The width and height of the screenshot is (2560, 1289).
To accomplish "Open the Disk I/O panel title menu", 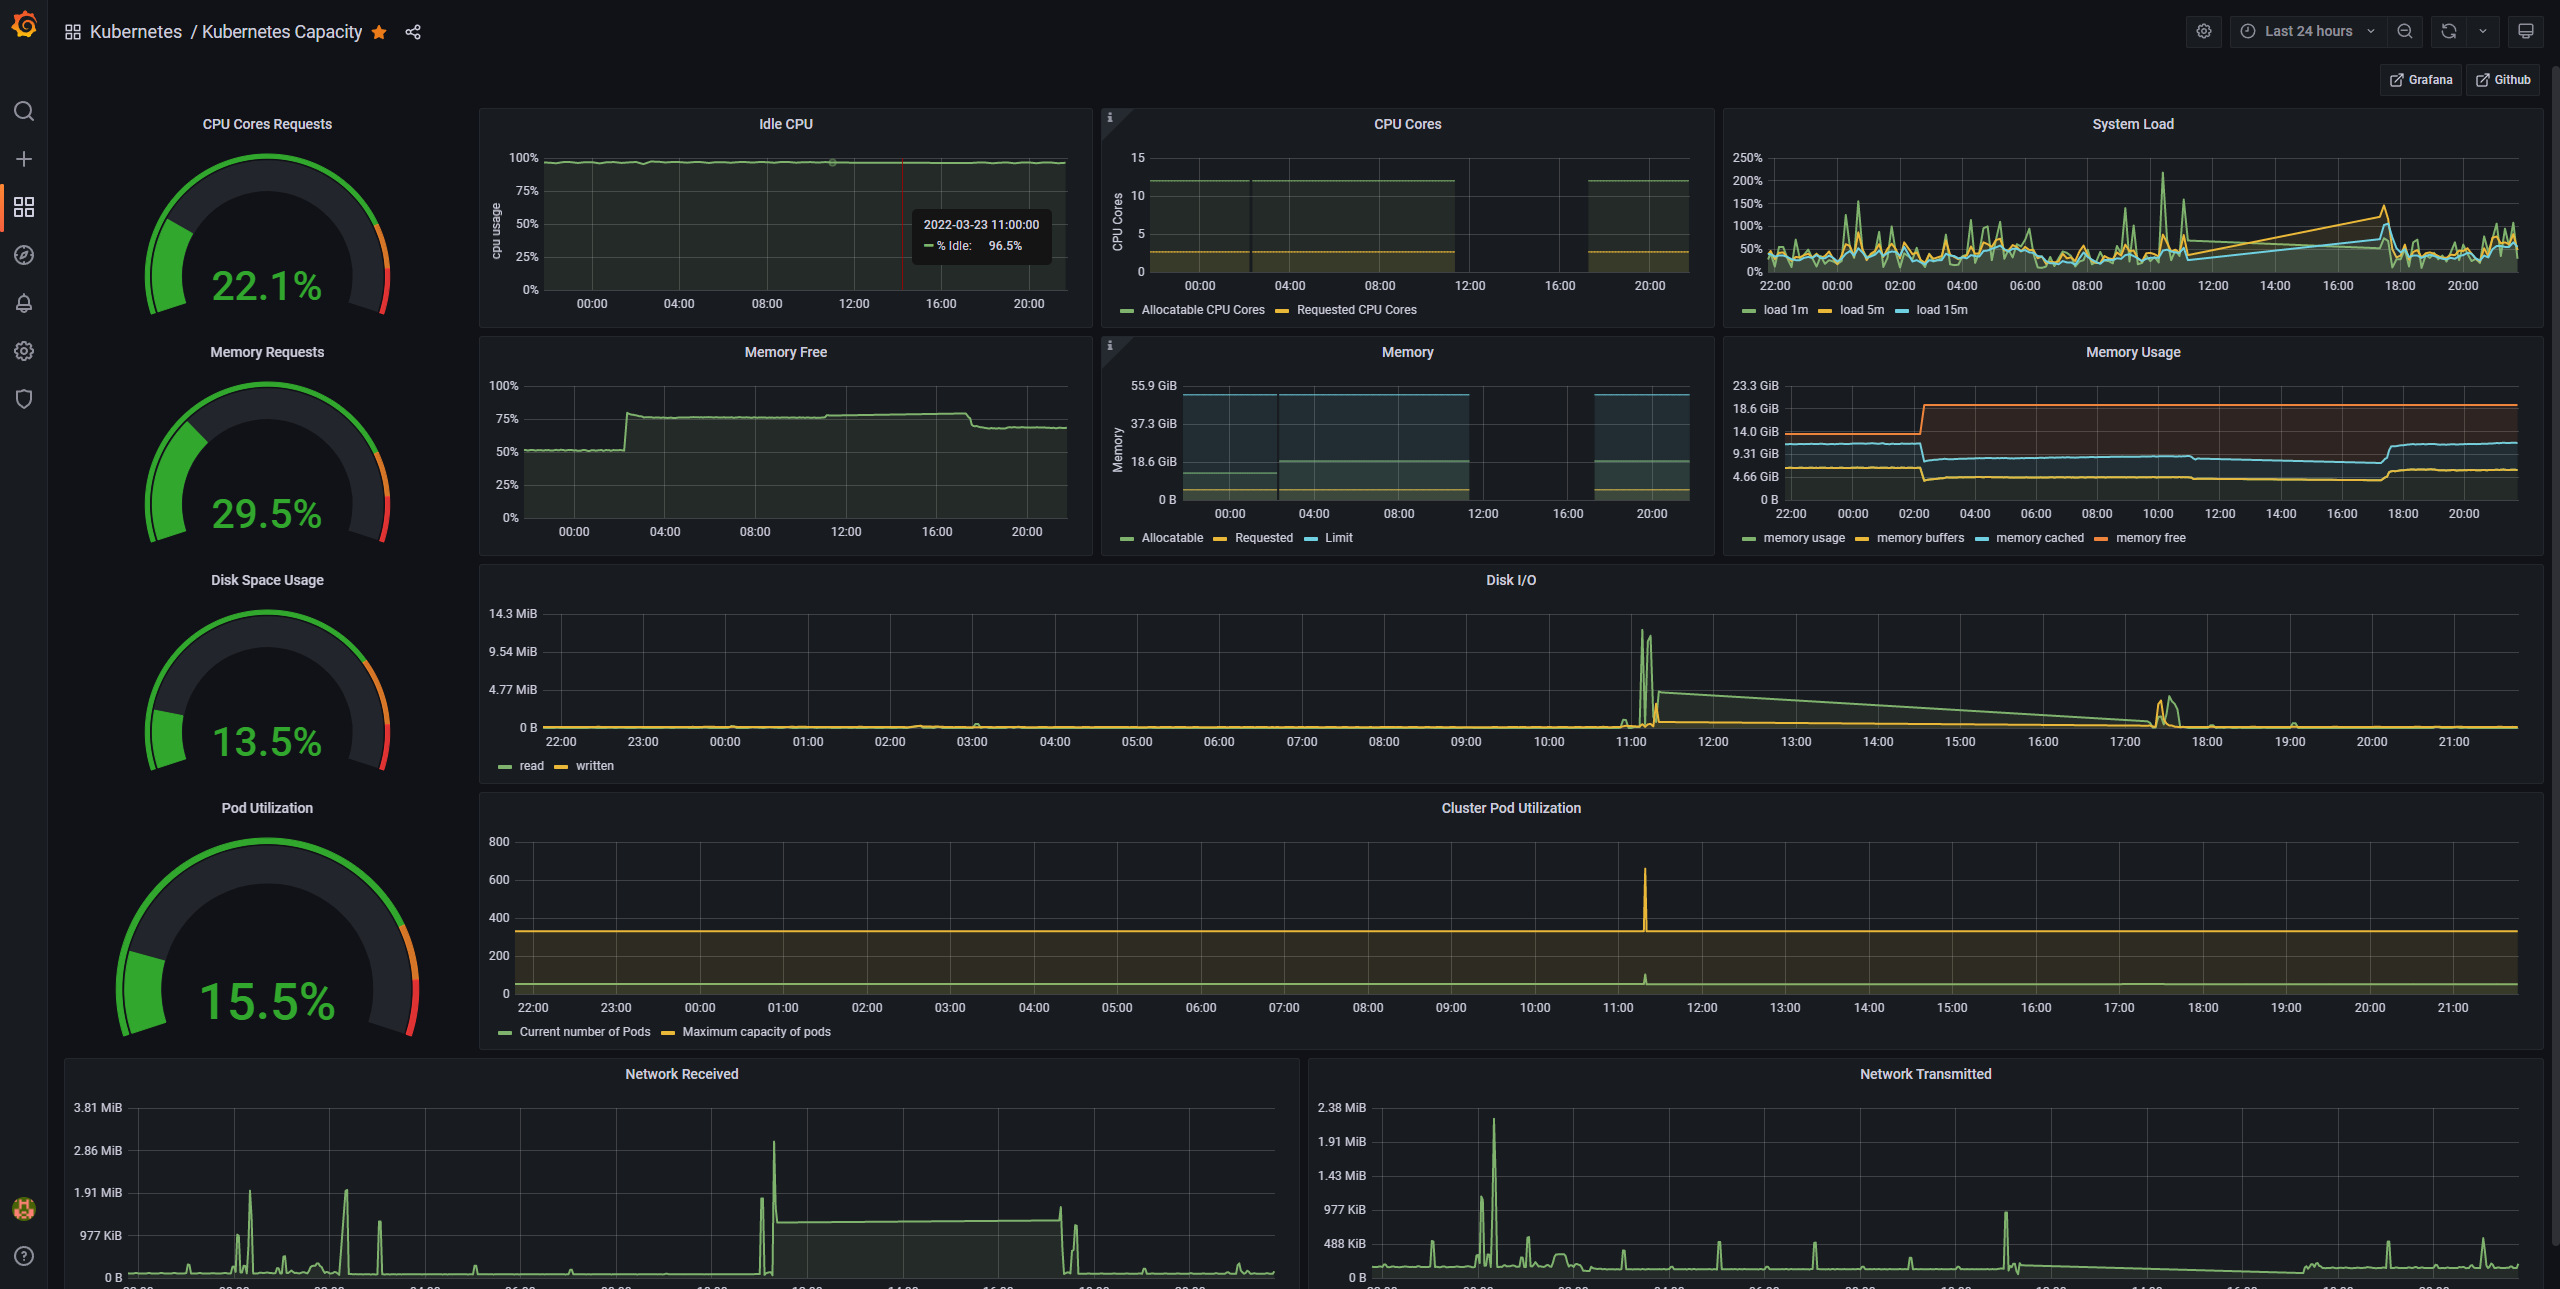I will (1511, 580).
